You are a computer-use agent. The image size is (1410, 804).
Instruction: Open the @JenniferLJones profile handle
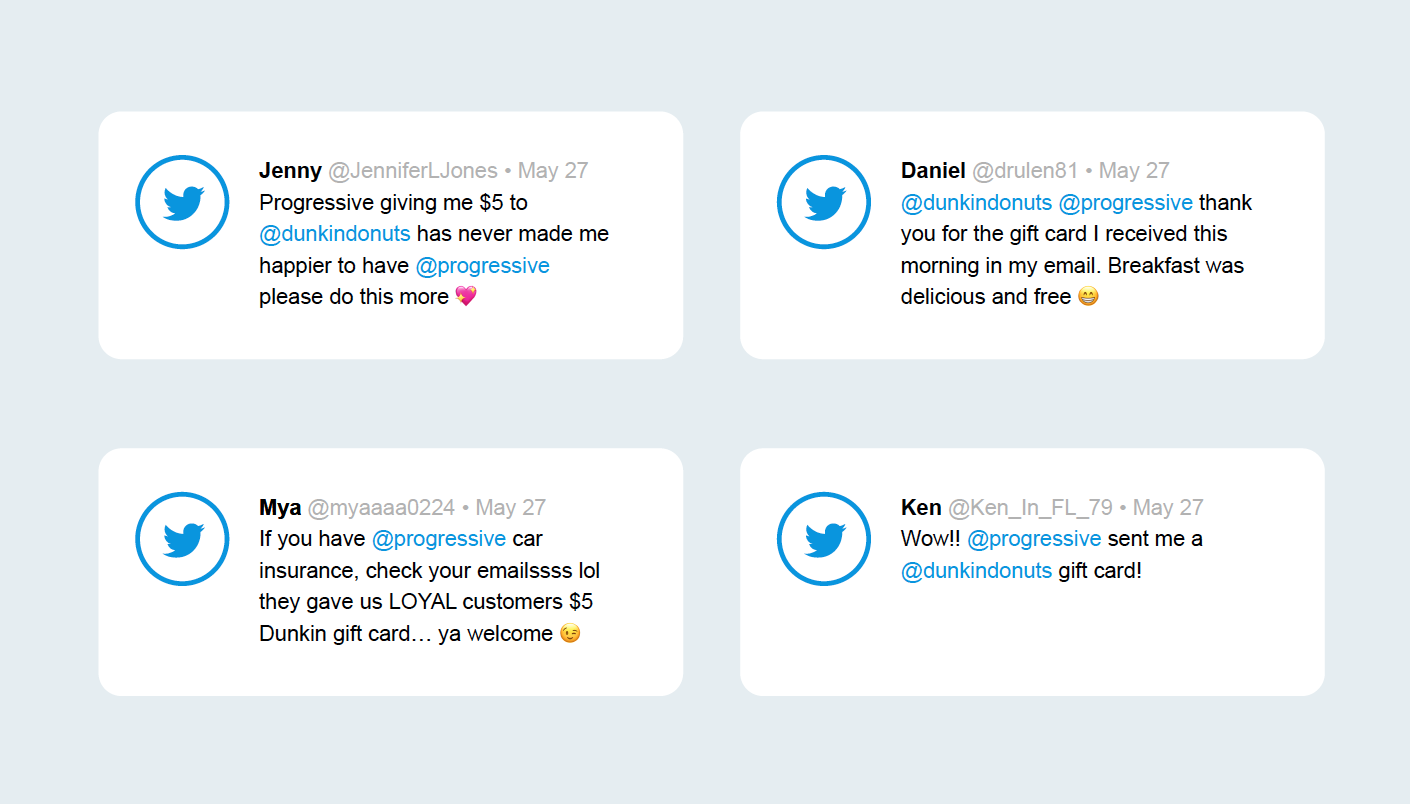pos(413,171)
